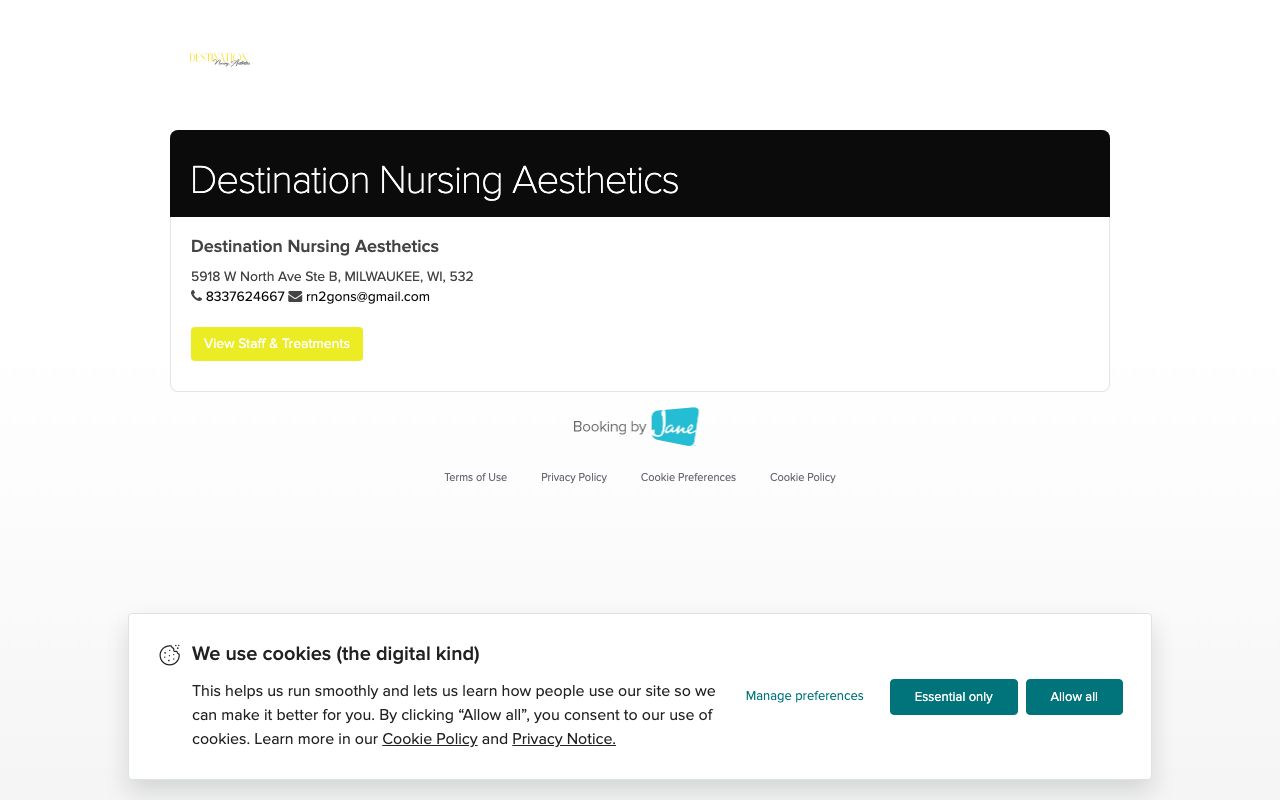Click the underlined 'Cookie Policy' link in banner text
This screenshot has width=1280, height=800.
point(429,739)
